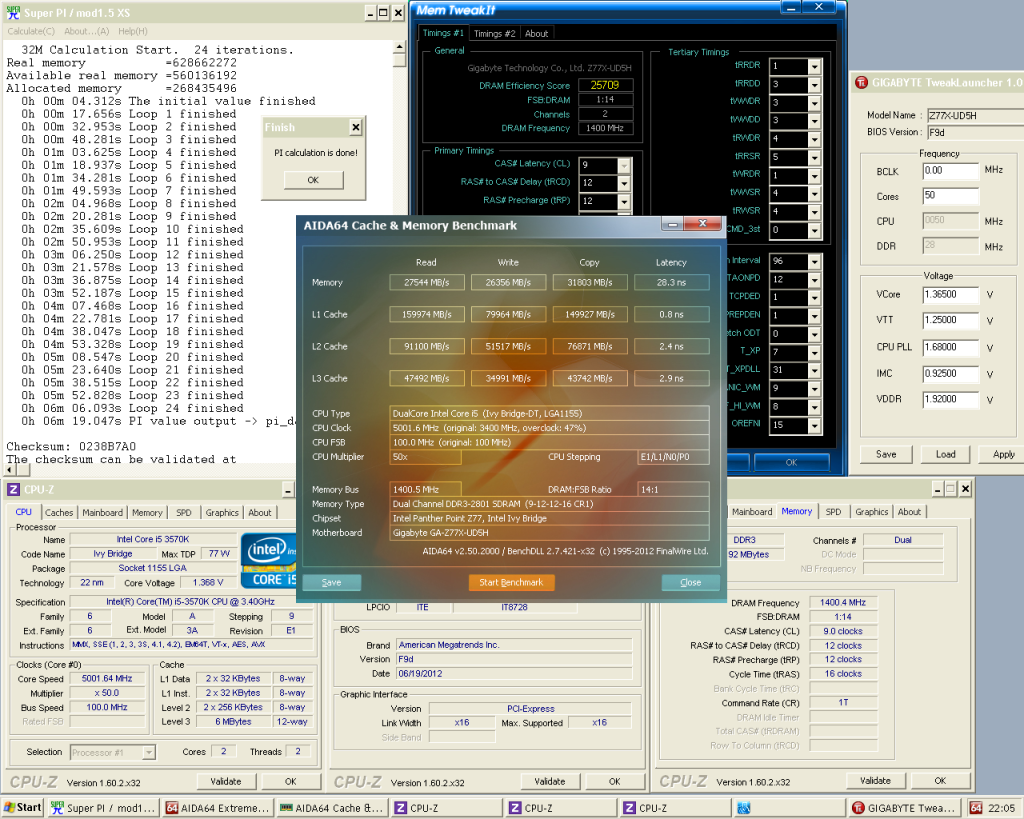Click the AIDA64 Cache & Memory taskbar item
Image resolution: width=1024 pixels, height=819 pixels.
click(x=332, y=807)
